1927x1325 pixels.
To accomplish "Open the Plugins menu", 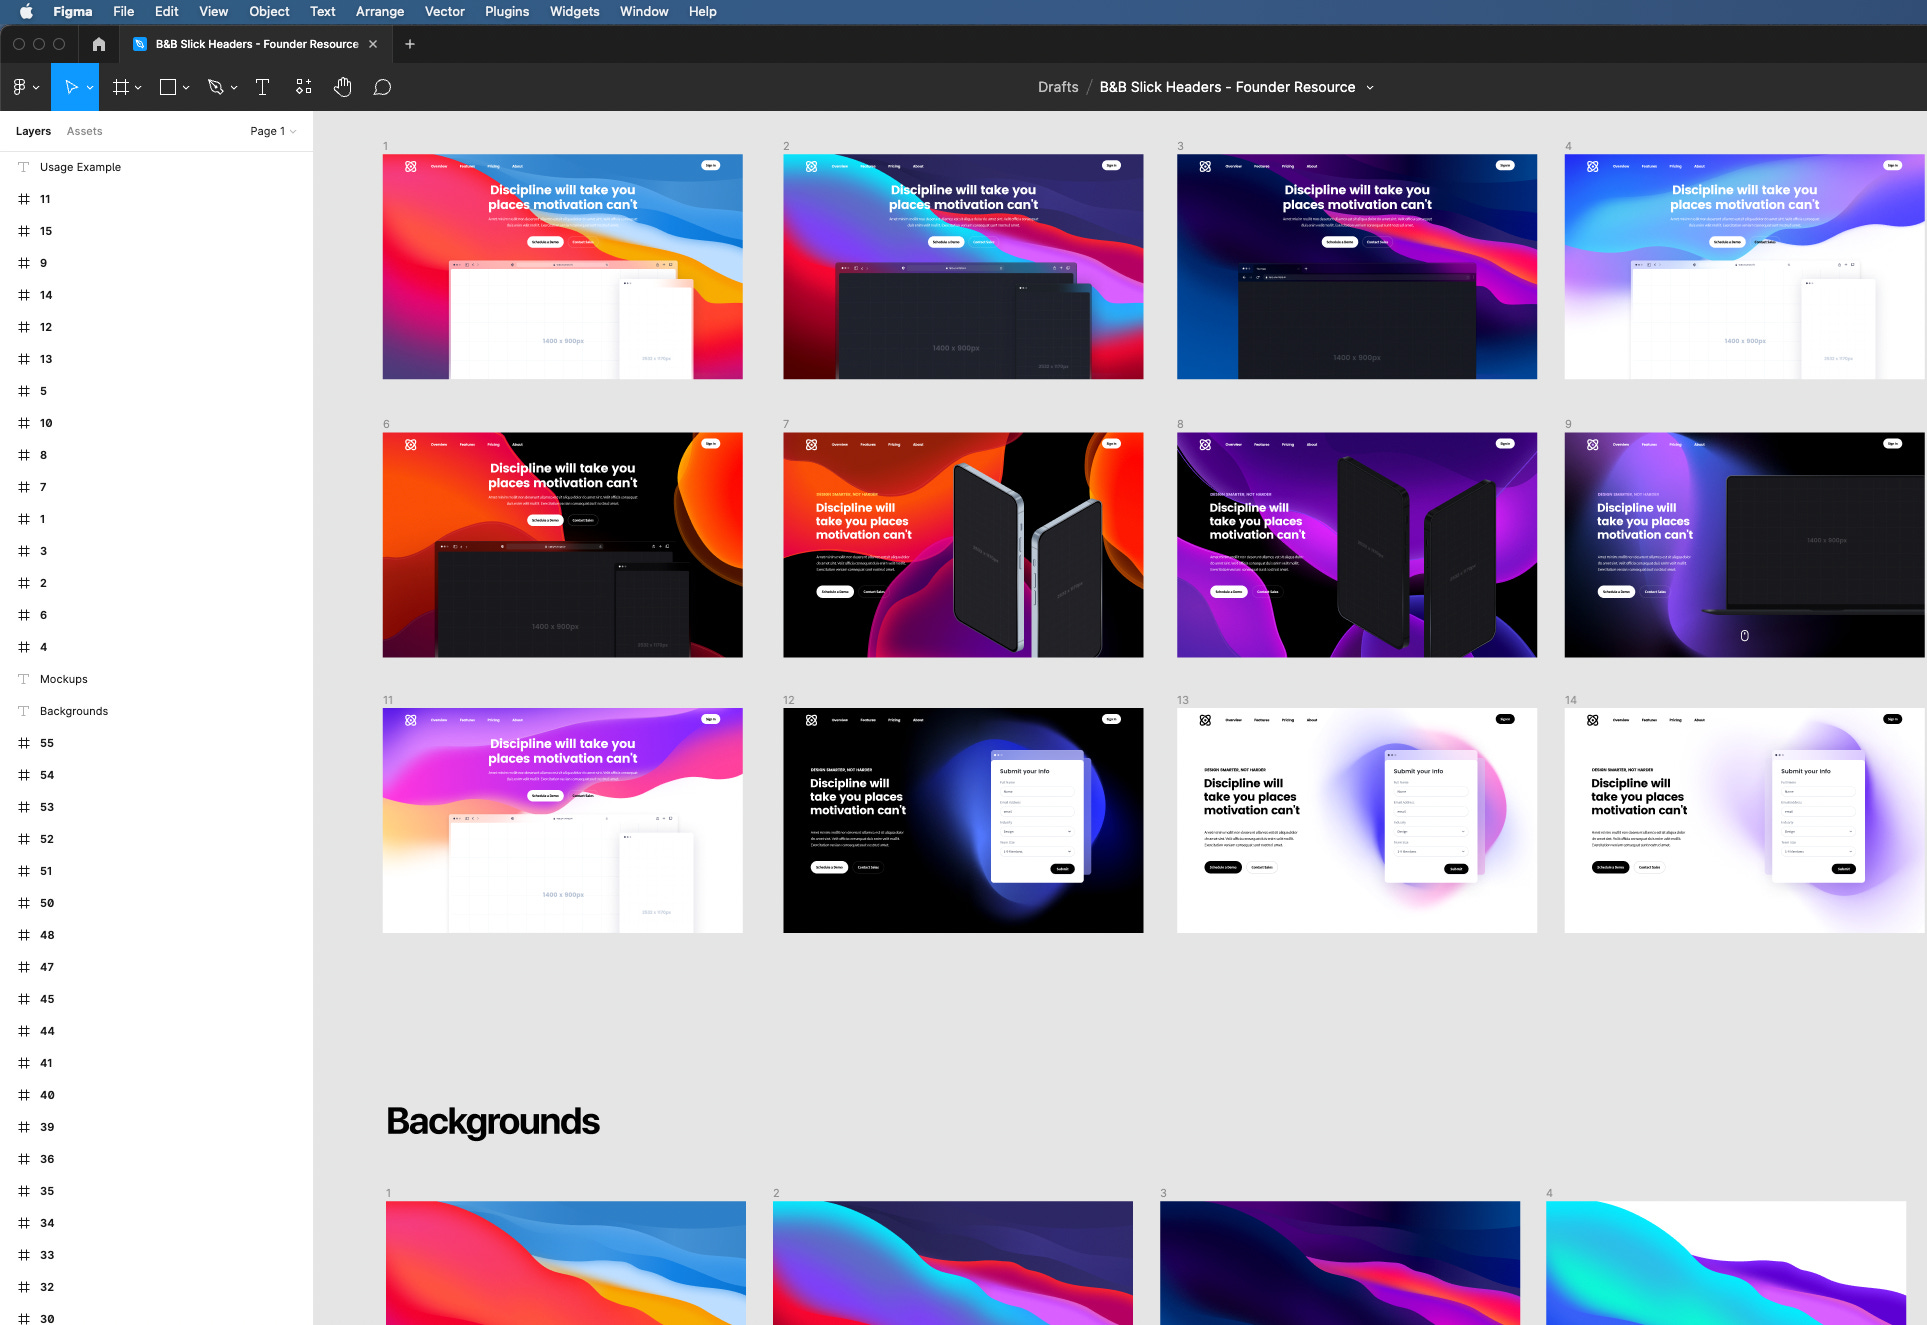I will pos(506,11).
